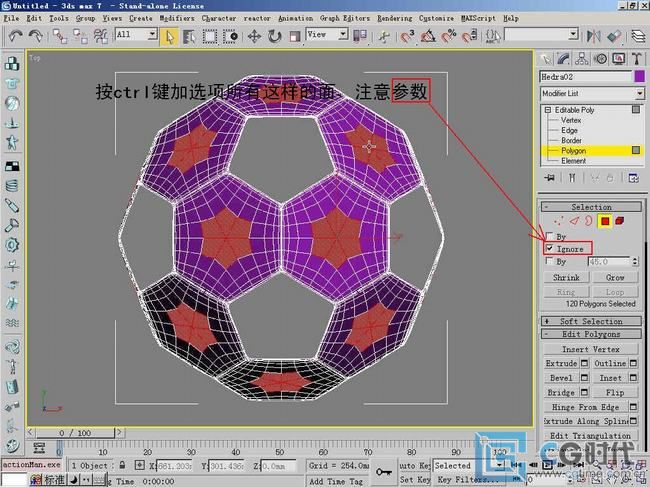This screenshot has height=487, width=650.
Task: Click the time slider showing 0 / 100
Action: tap(75, 433)
